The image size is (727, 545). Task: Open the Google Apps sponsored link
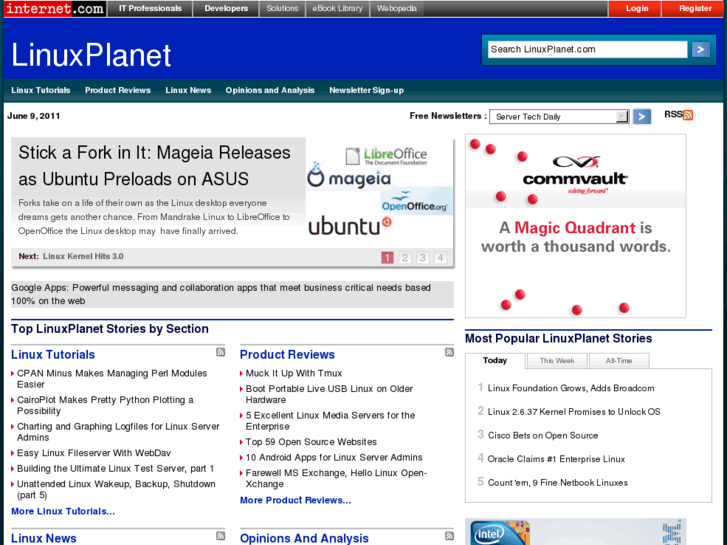(x=221, y=294)
